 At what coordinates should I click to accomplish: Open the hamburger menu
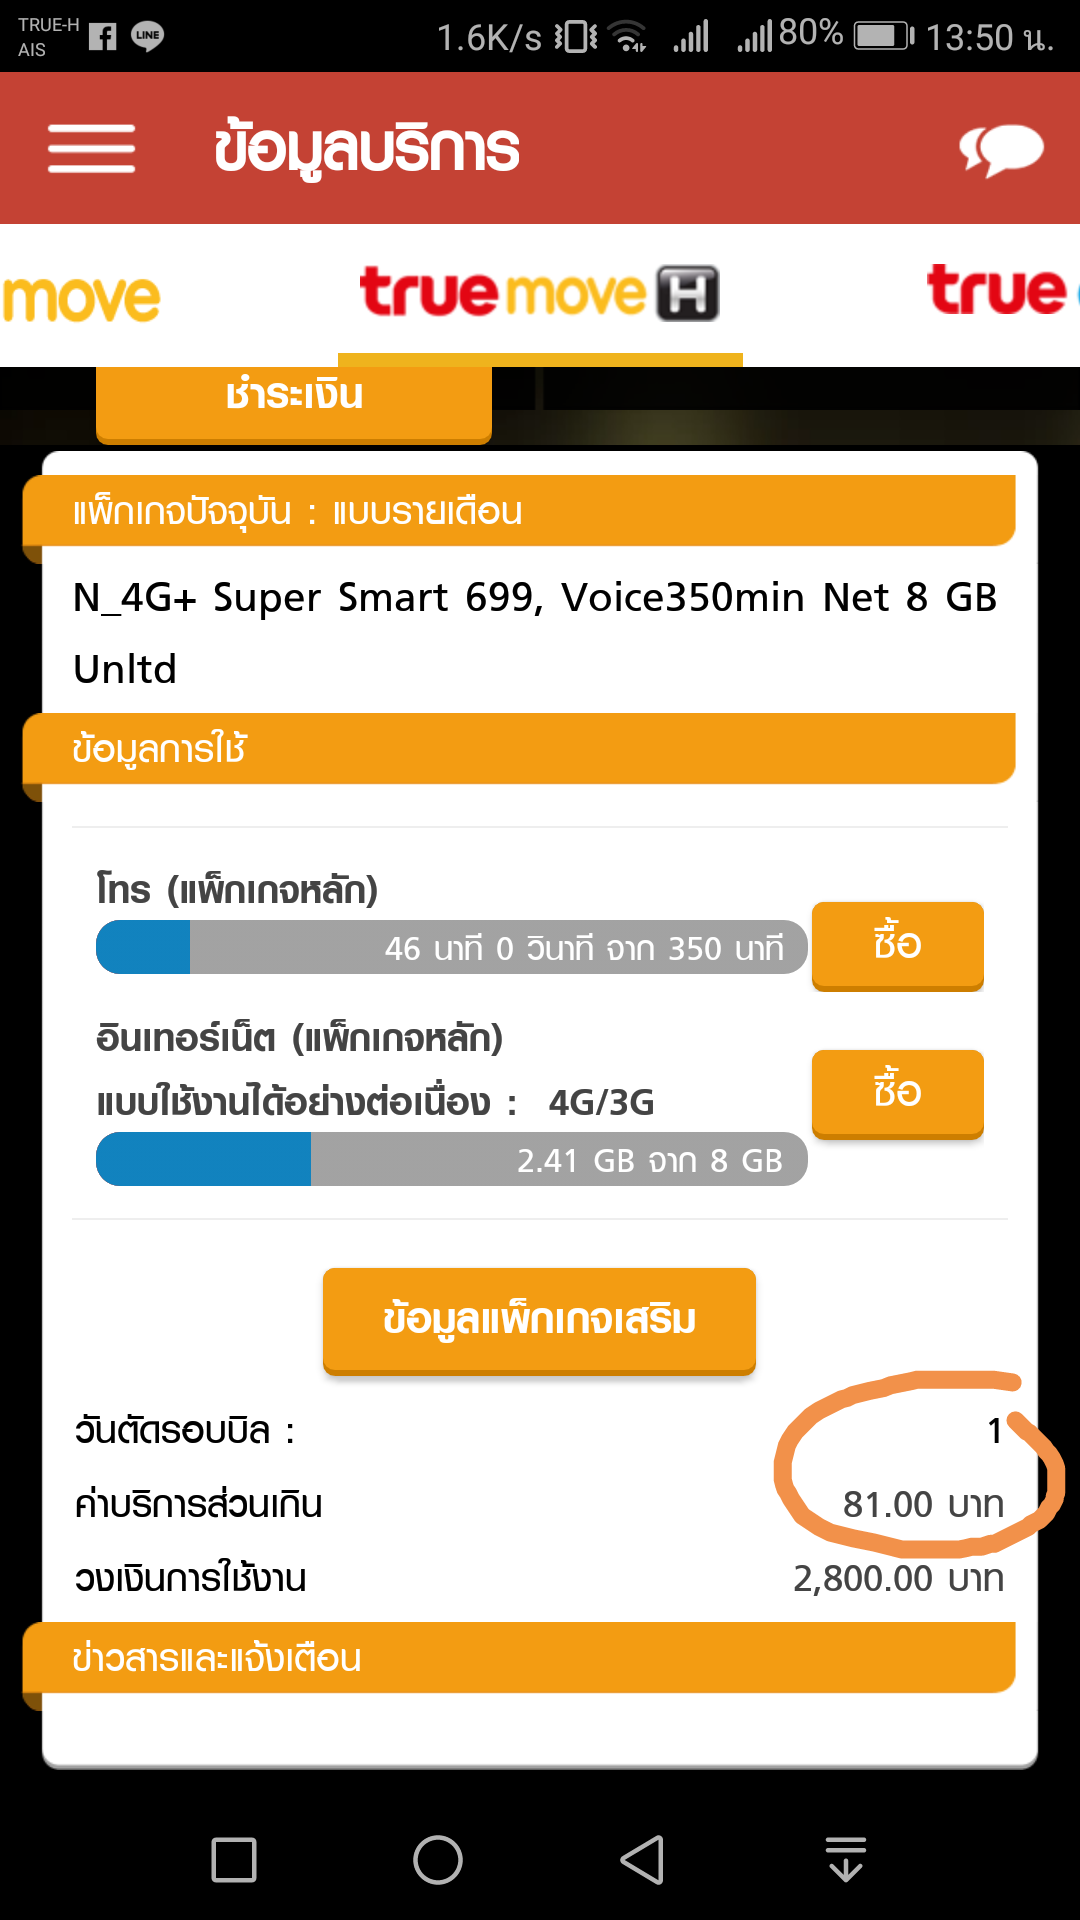pos(91,149)
